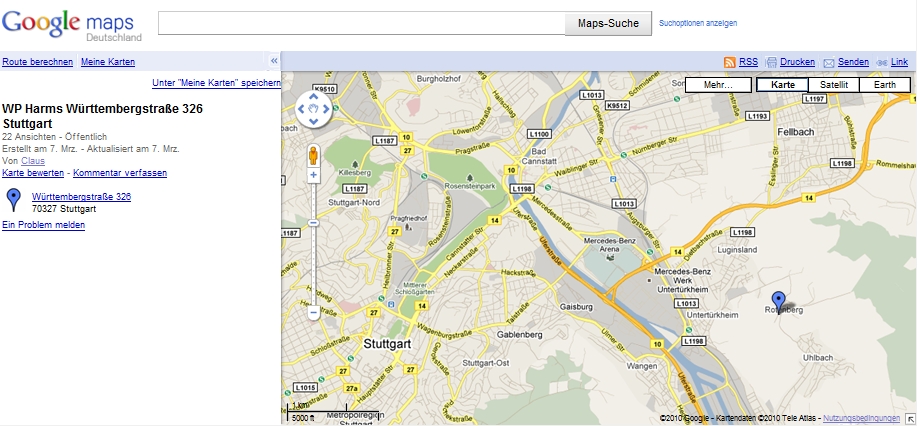Click the zoom in plus button
Screen dimensions: 918x426
pos(313,175)
